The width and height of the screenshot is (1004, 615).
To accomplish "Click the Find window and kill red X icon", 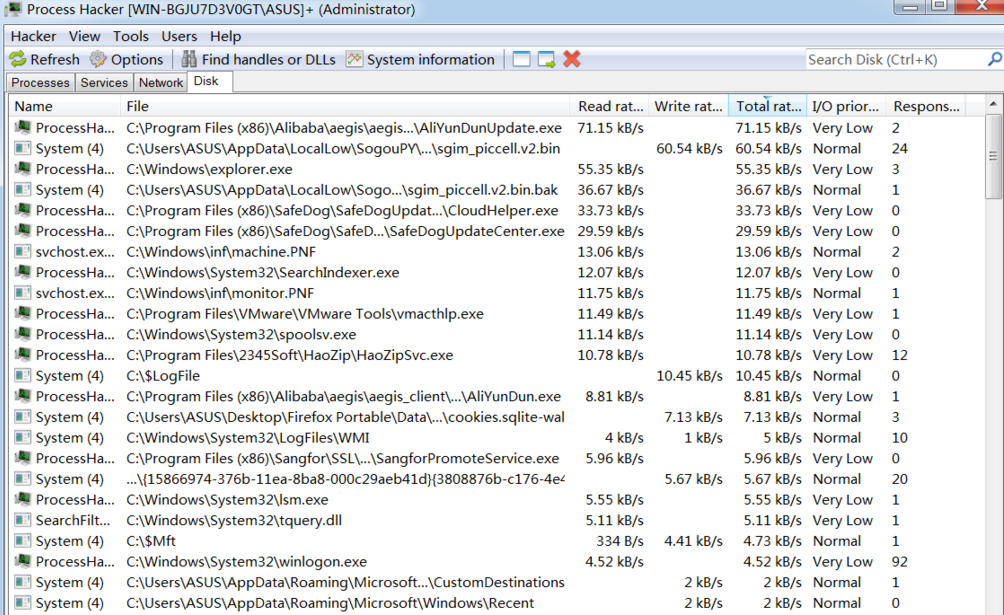I will [x=571, y=59].
